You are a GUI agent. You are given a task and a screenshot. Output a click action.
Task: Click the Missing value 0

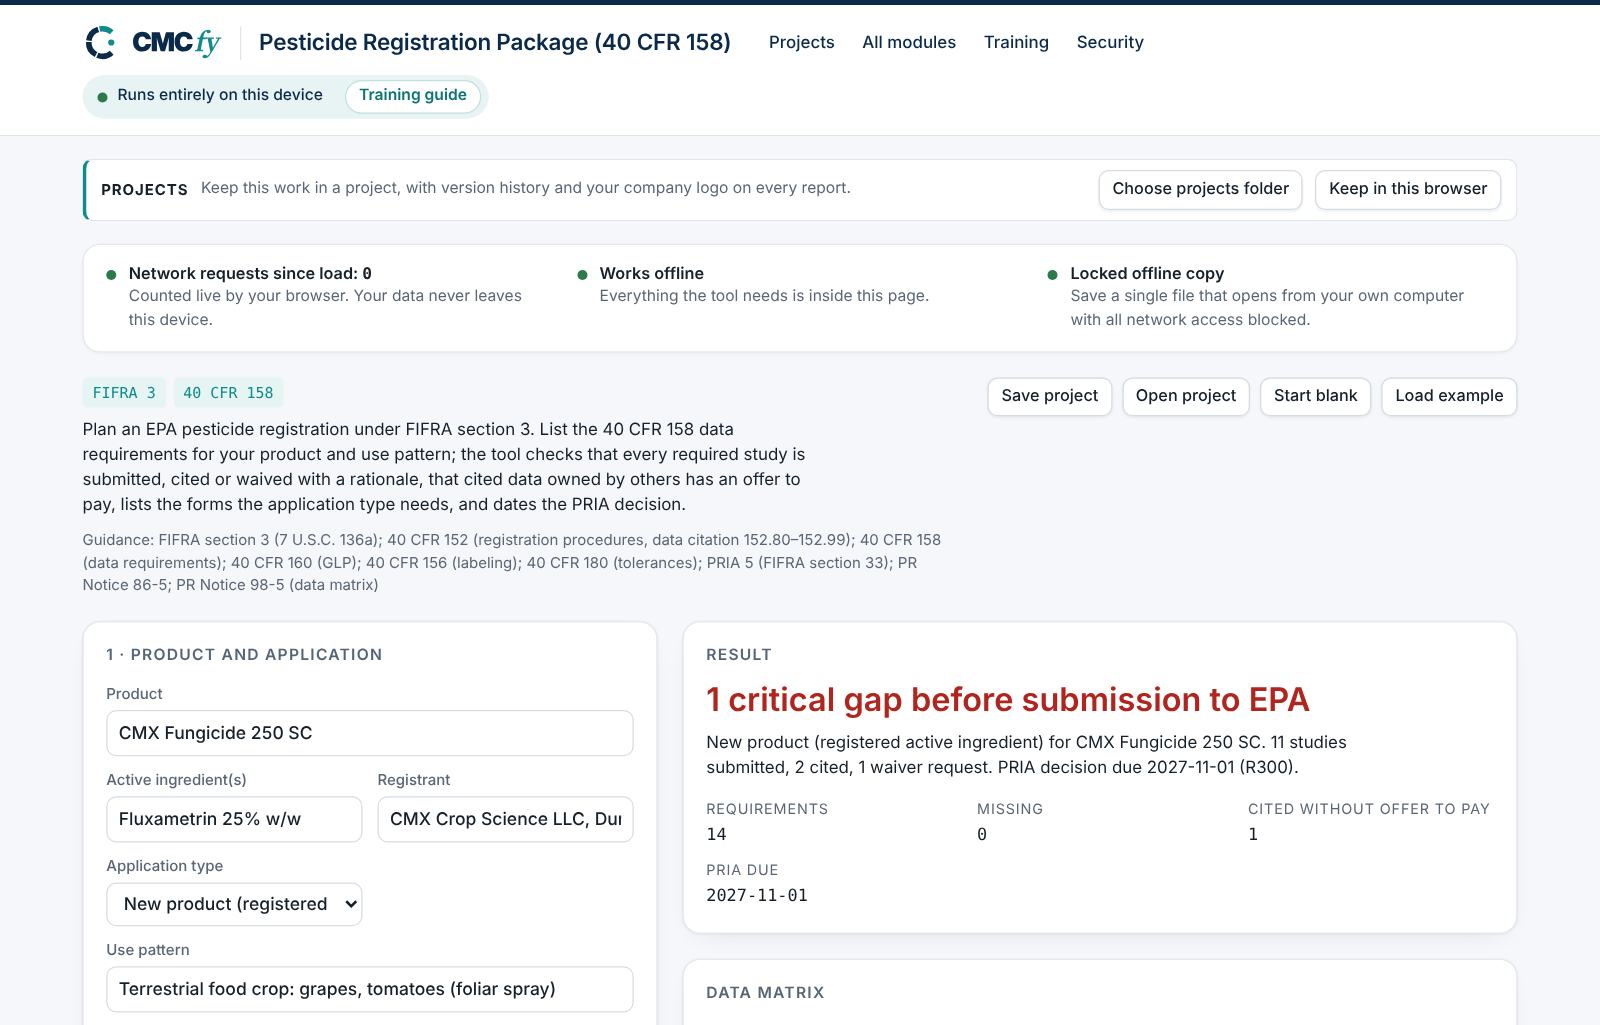[982, 834]
